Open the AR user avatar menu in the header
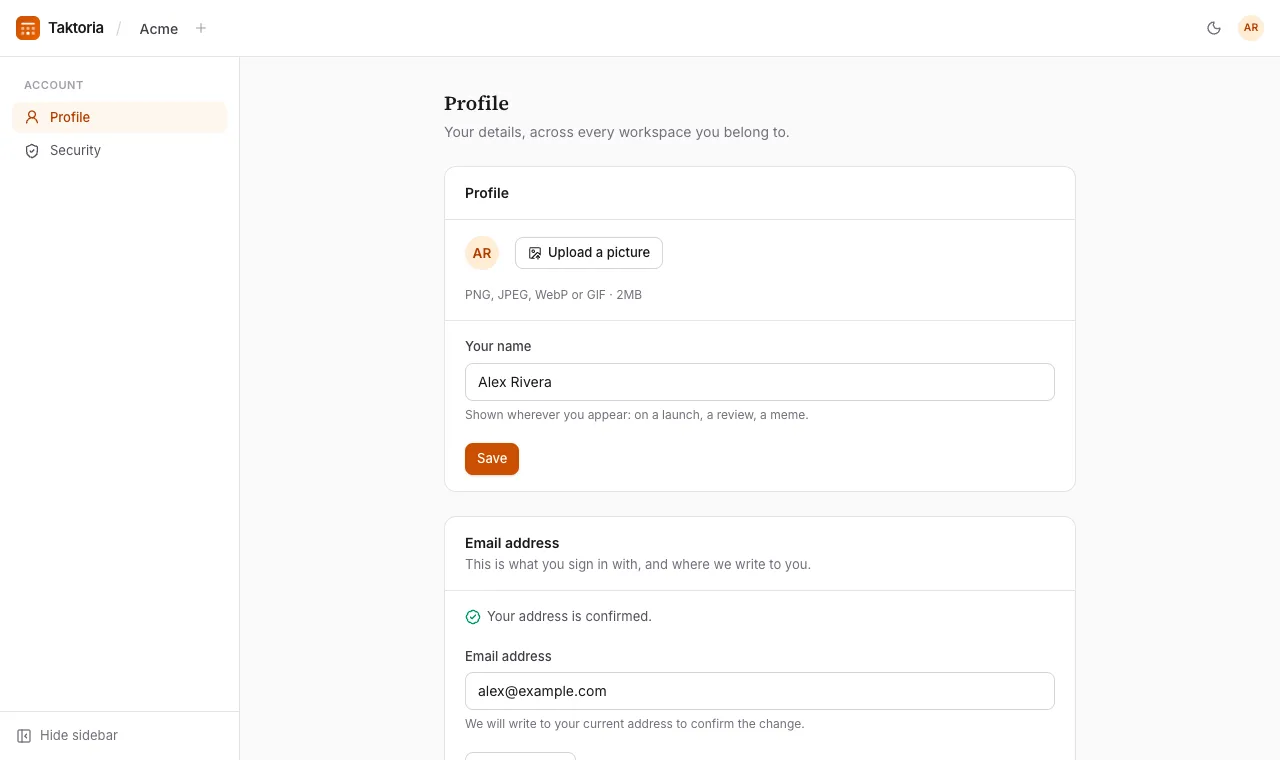This screenshot has height=760, width=1280. [x=1251, y=28]
